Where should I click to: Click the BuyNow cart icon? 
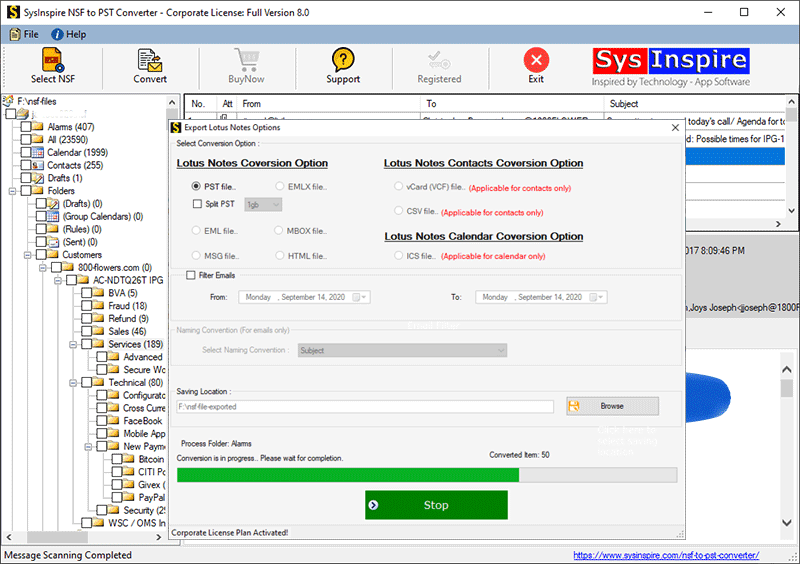click(x=247, y=60)
